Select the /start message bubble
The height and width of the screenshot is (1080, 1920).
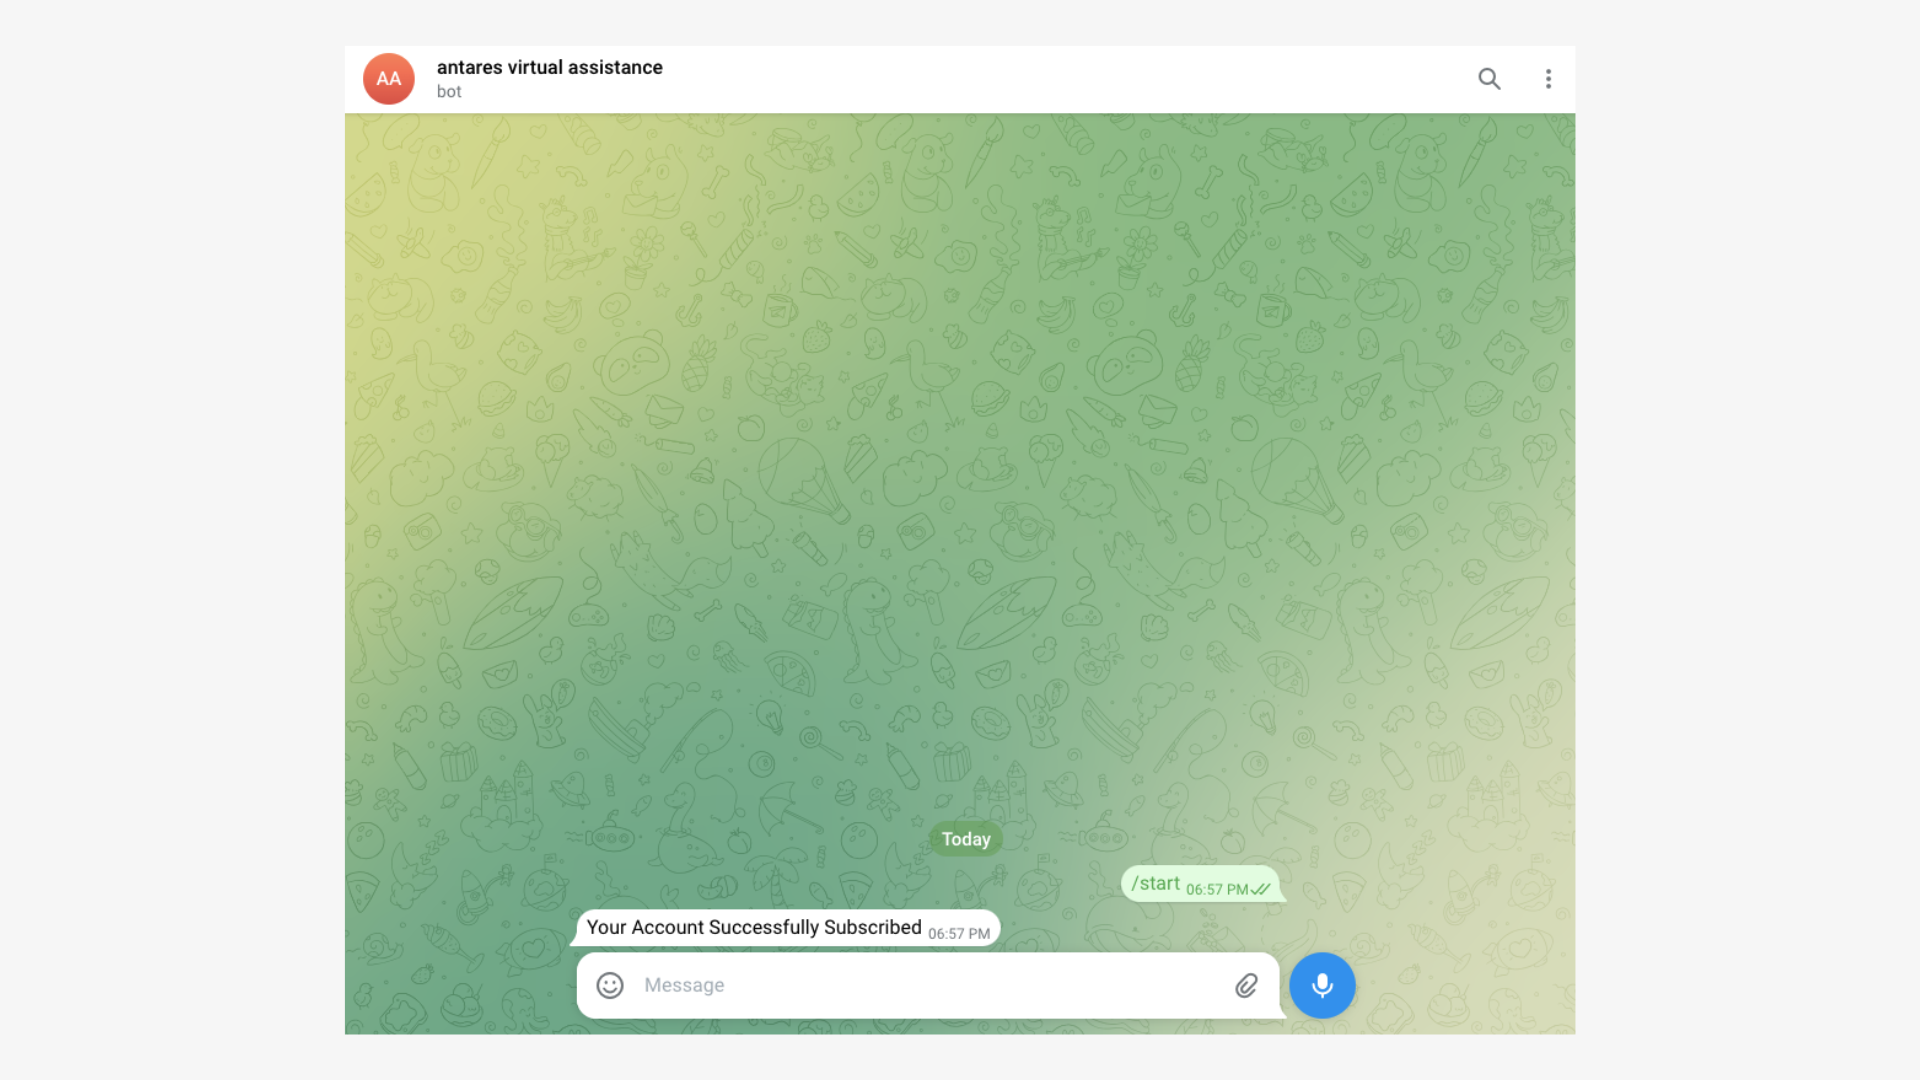tap(1200, 884)
